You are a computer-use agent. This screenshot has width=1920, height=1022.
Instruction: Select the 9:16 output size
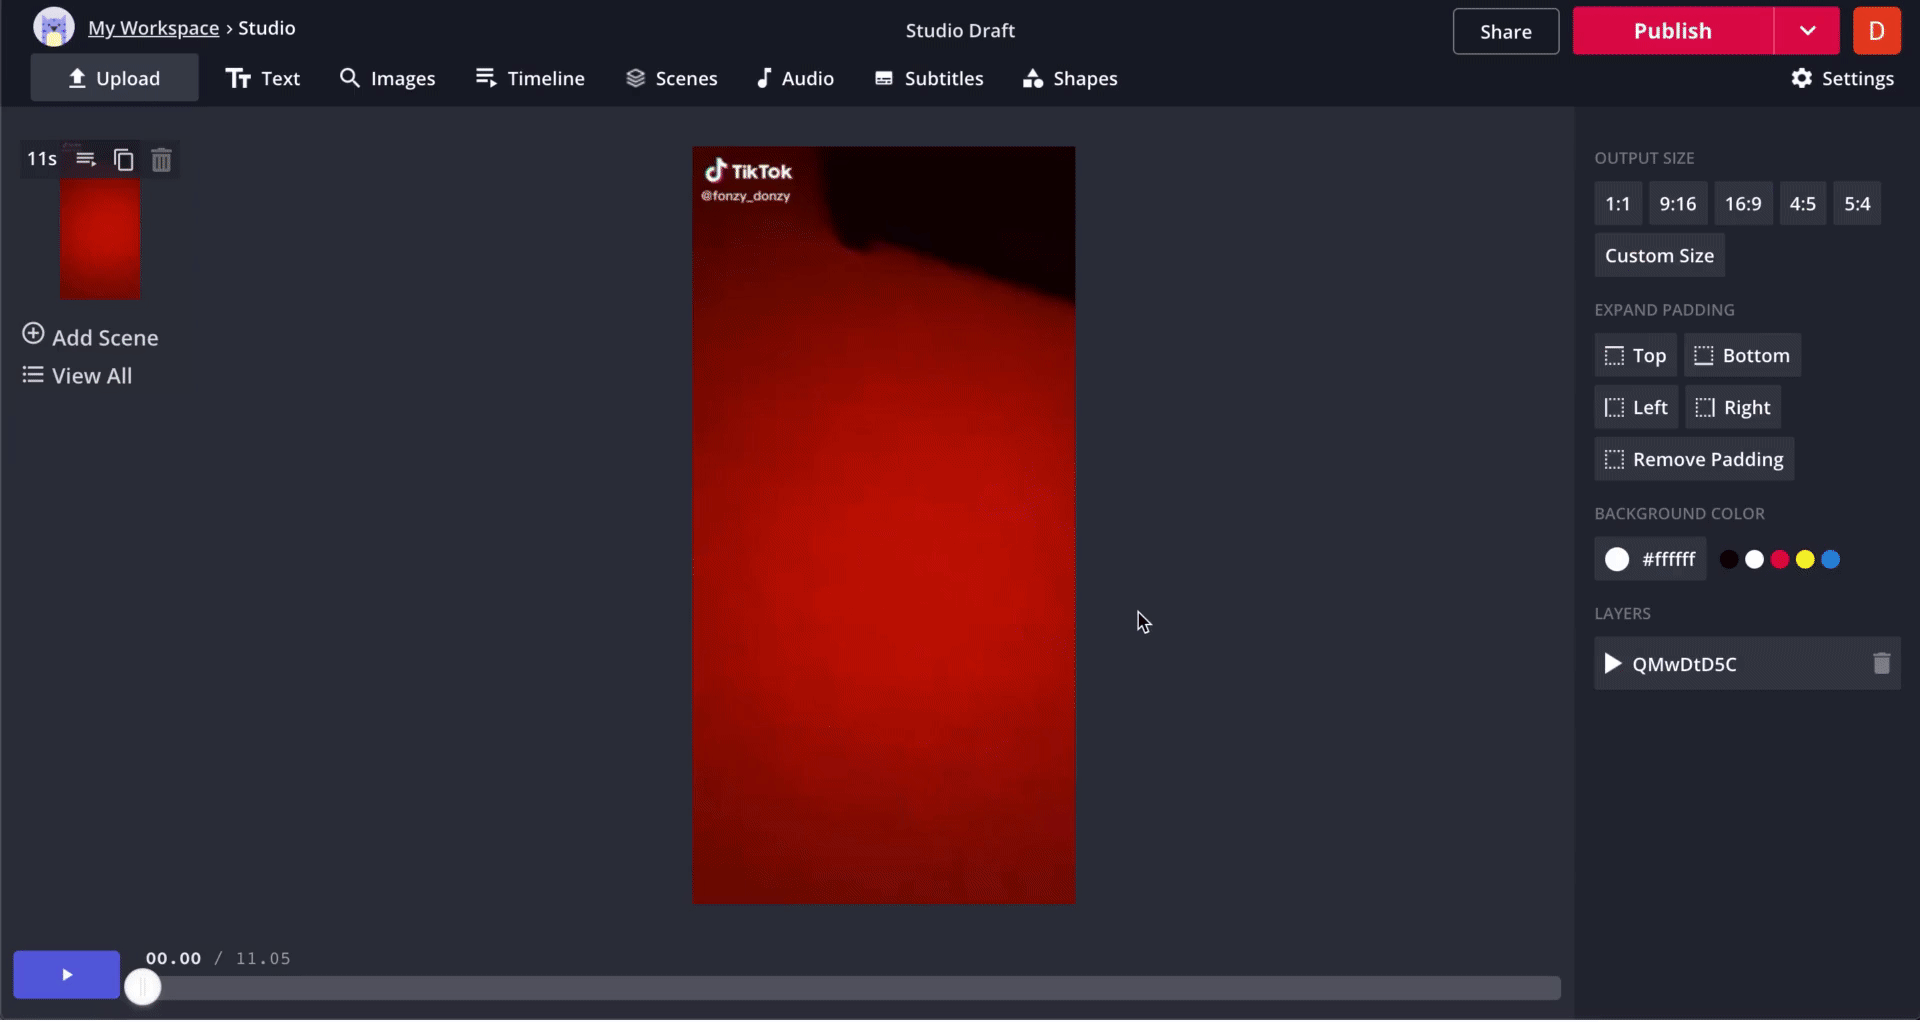click(1677, 204)
